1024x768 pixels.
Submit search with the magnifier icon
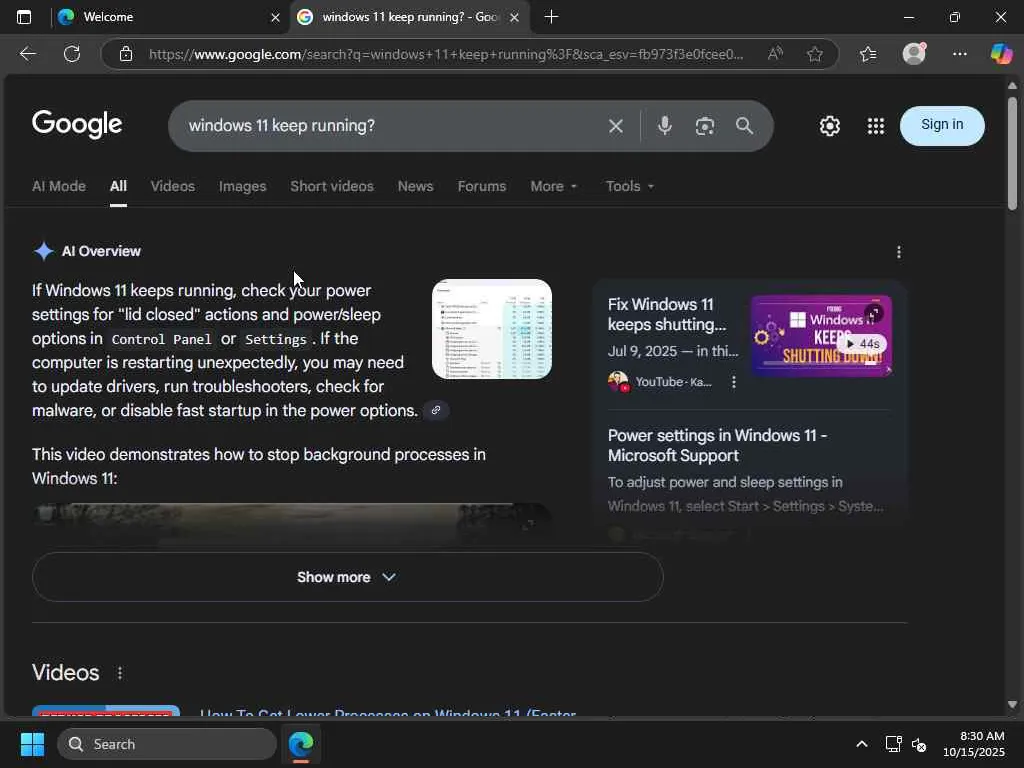(744, 125)
